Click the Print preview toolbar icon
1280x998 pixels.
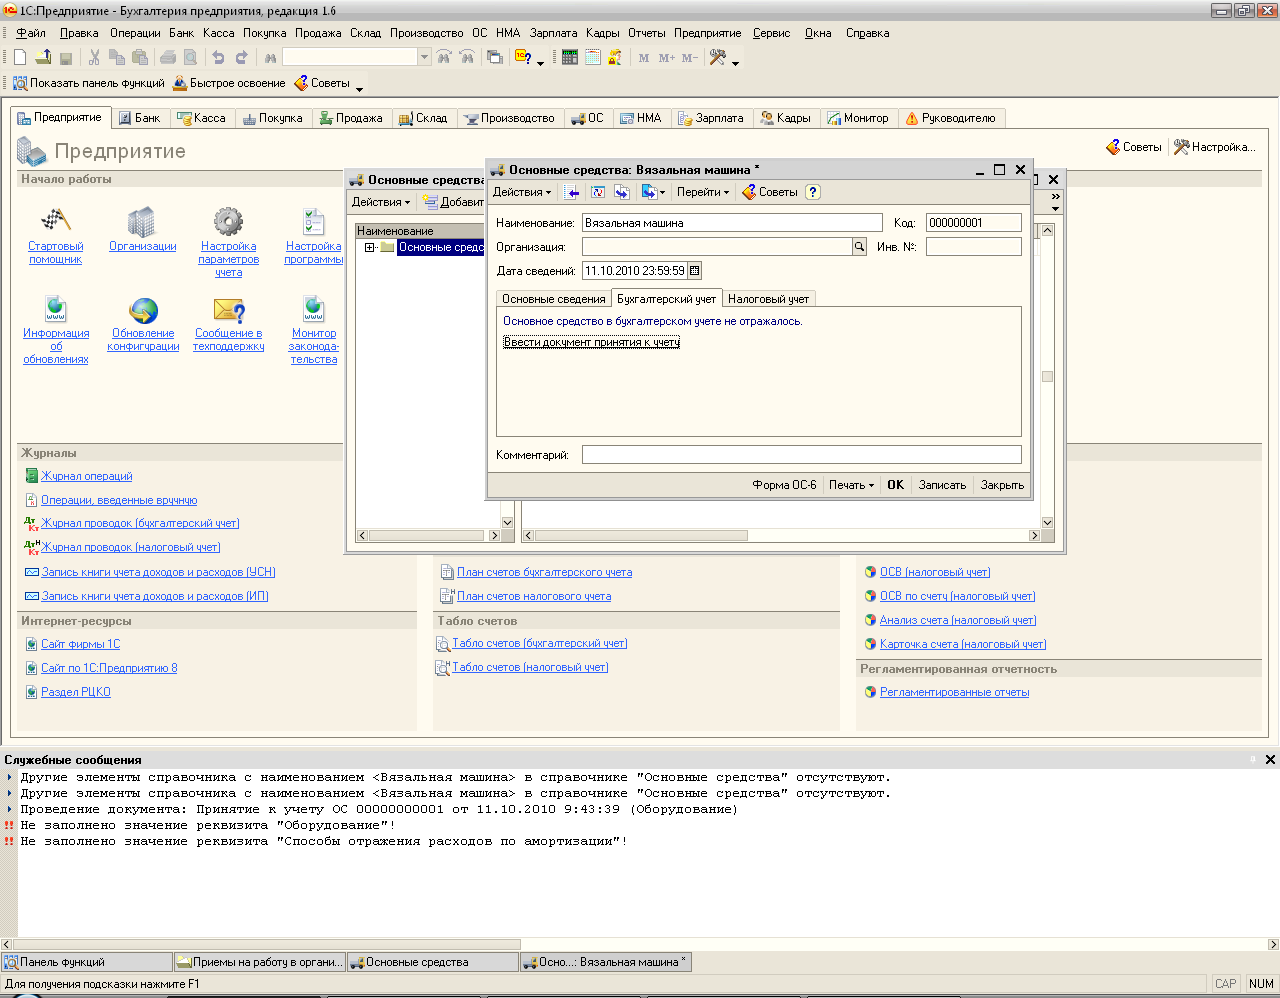191,58
